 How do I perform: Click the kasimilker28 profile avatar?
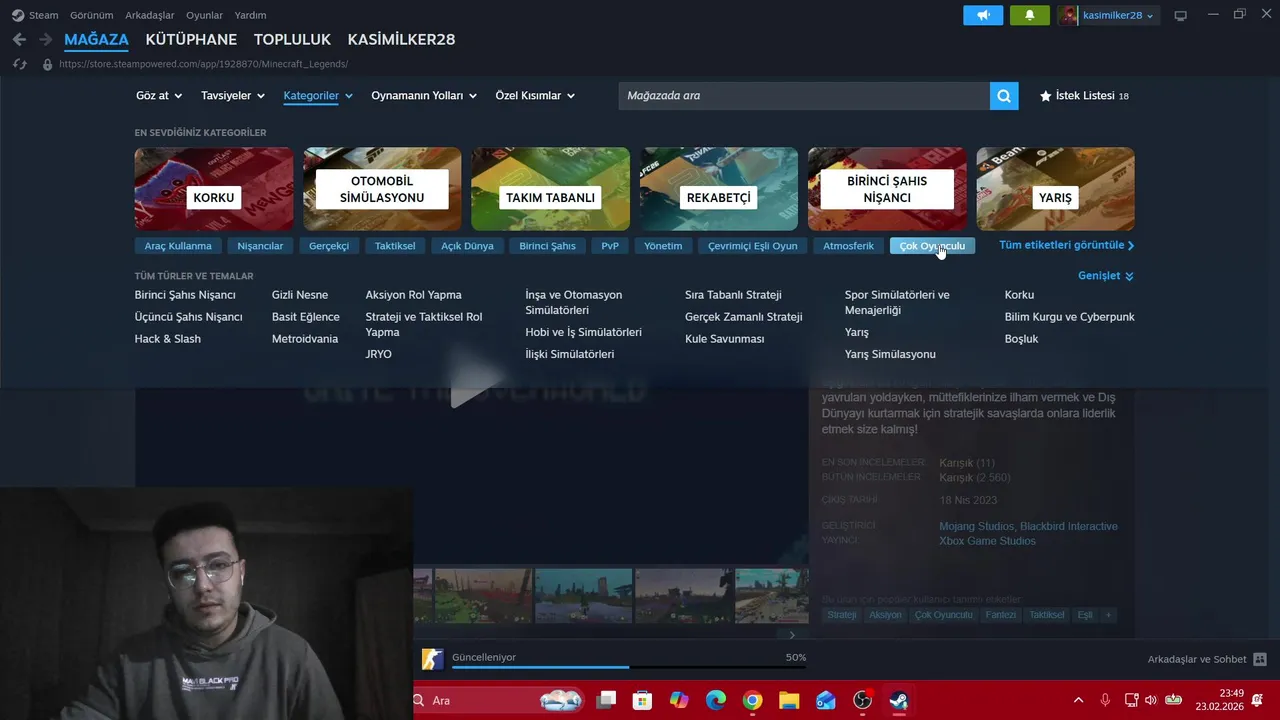coord(1069,15)
